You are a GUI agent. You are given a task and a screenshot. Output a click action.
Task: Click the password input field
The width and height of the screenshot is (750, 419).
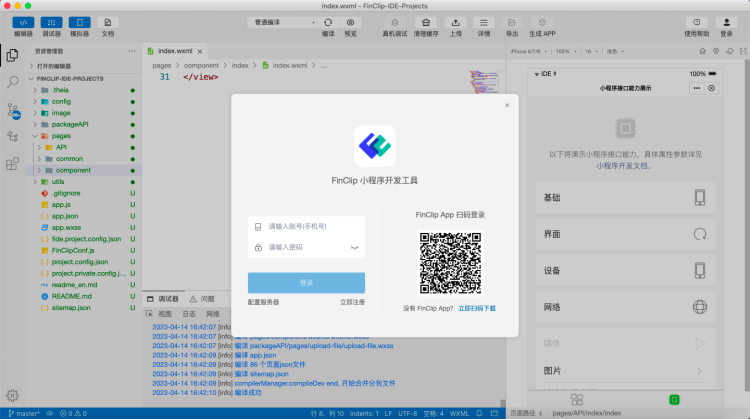pos(306,247)
